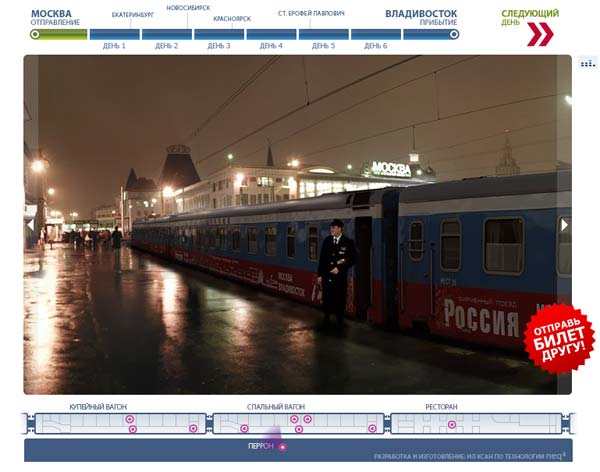Jump to День 6 timeline segment

[x=376, y=34]
